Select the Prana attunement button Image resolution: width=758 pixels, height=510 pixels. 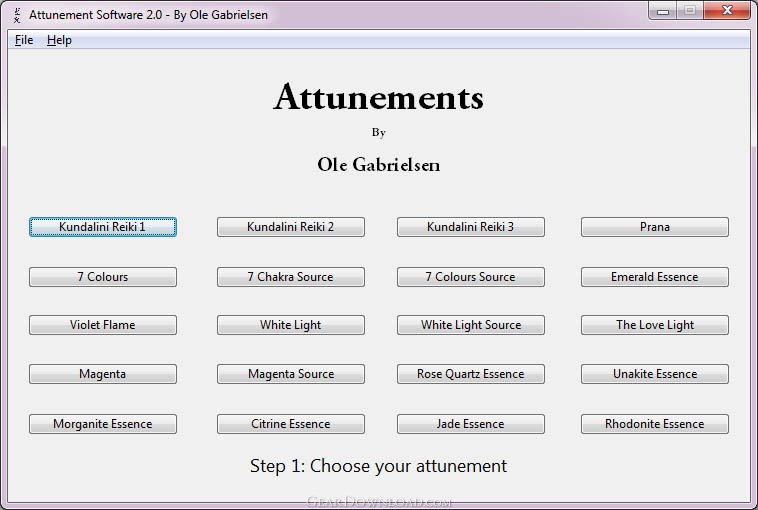(655, 227)
